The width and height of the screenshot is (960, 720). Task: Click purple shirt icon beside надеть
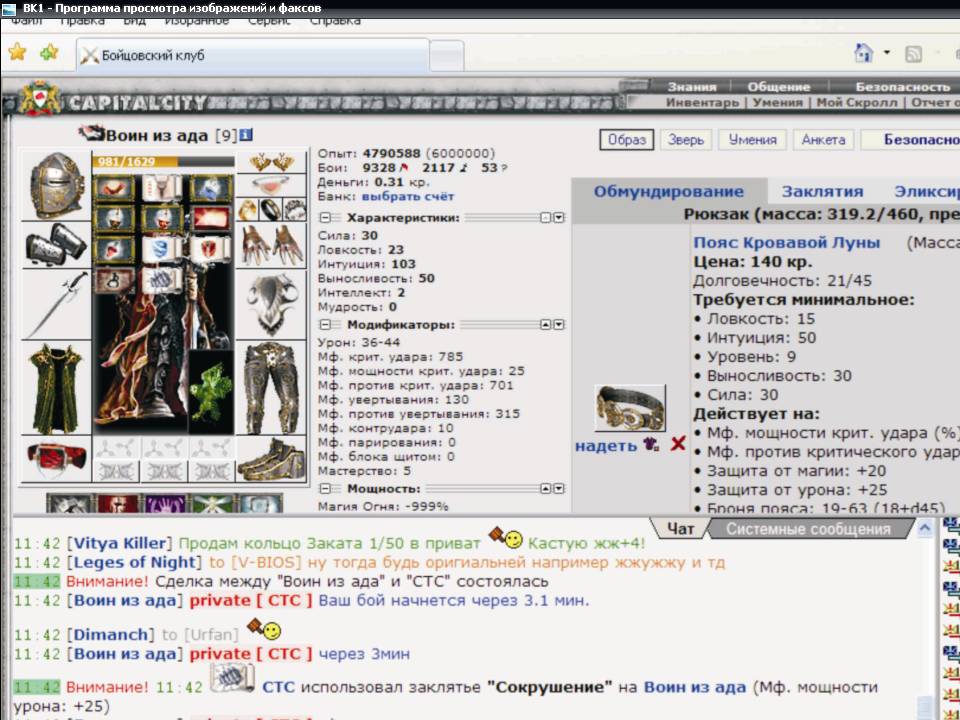click(651, 444)
